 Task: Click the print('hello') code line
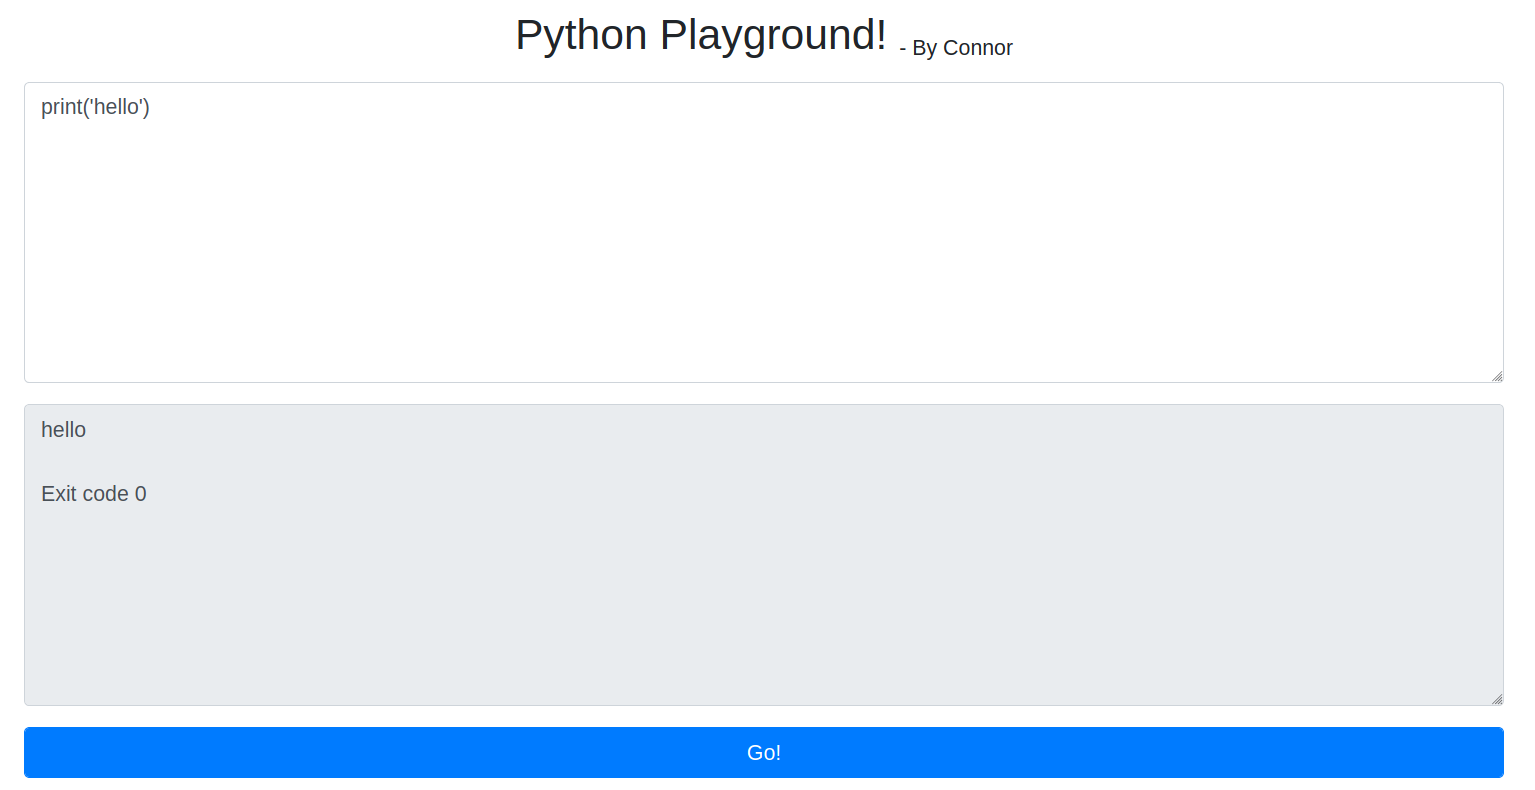tap(95, 107)
